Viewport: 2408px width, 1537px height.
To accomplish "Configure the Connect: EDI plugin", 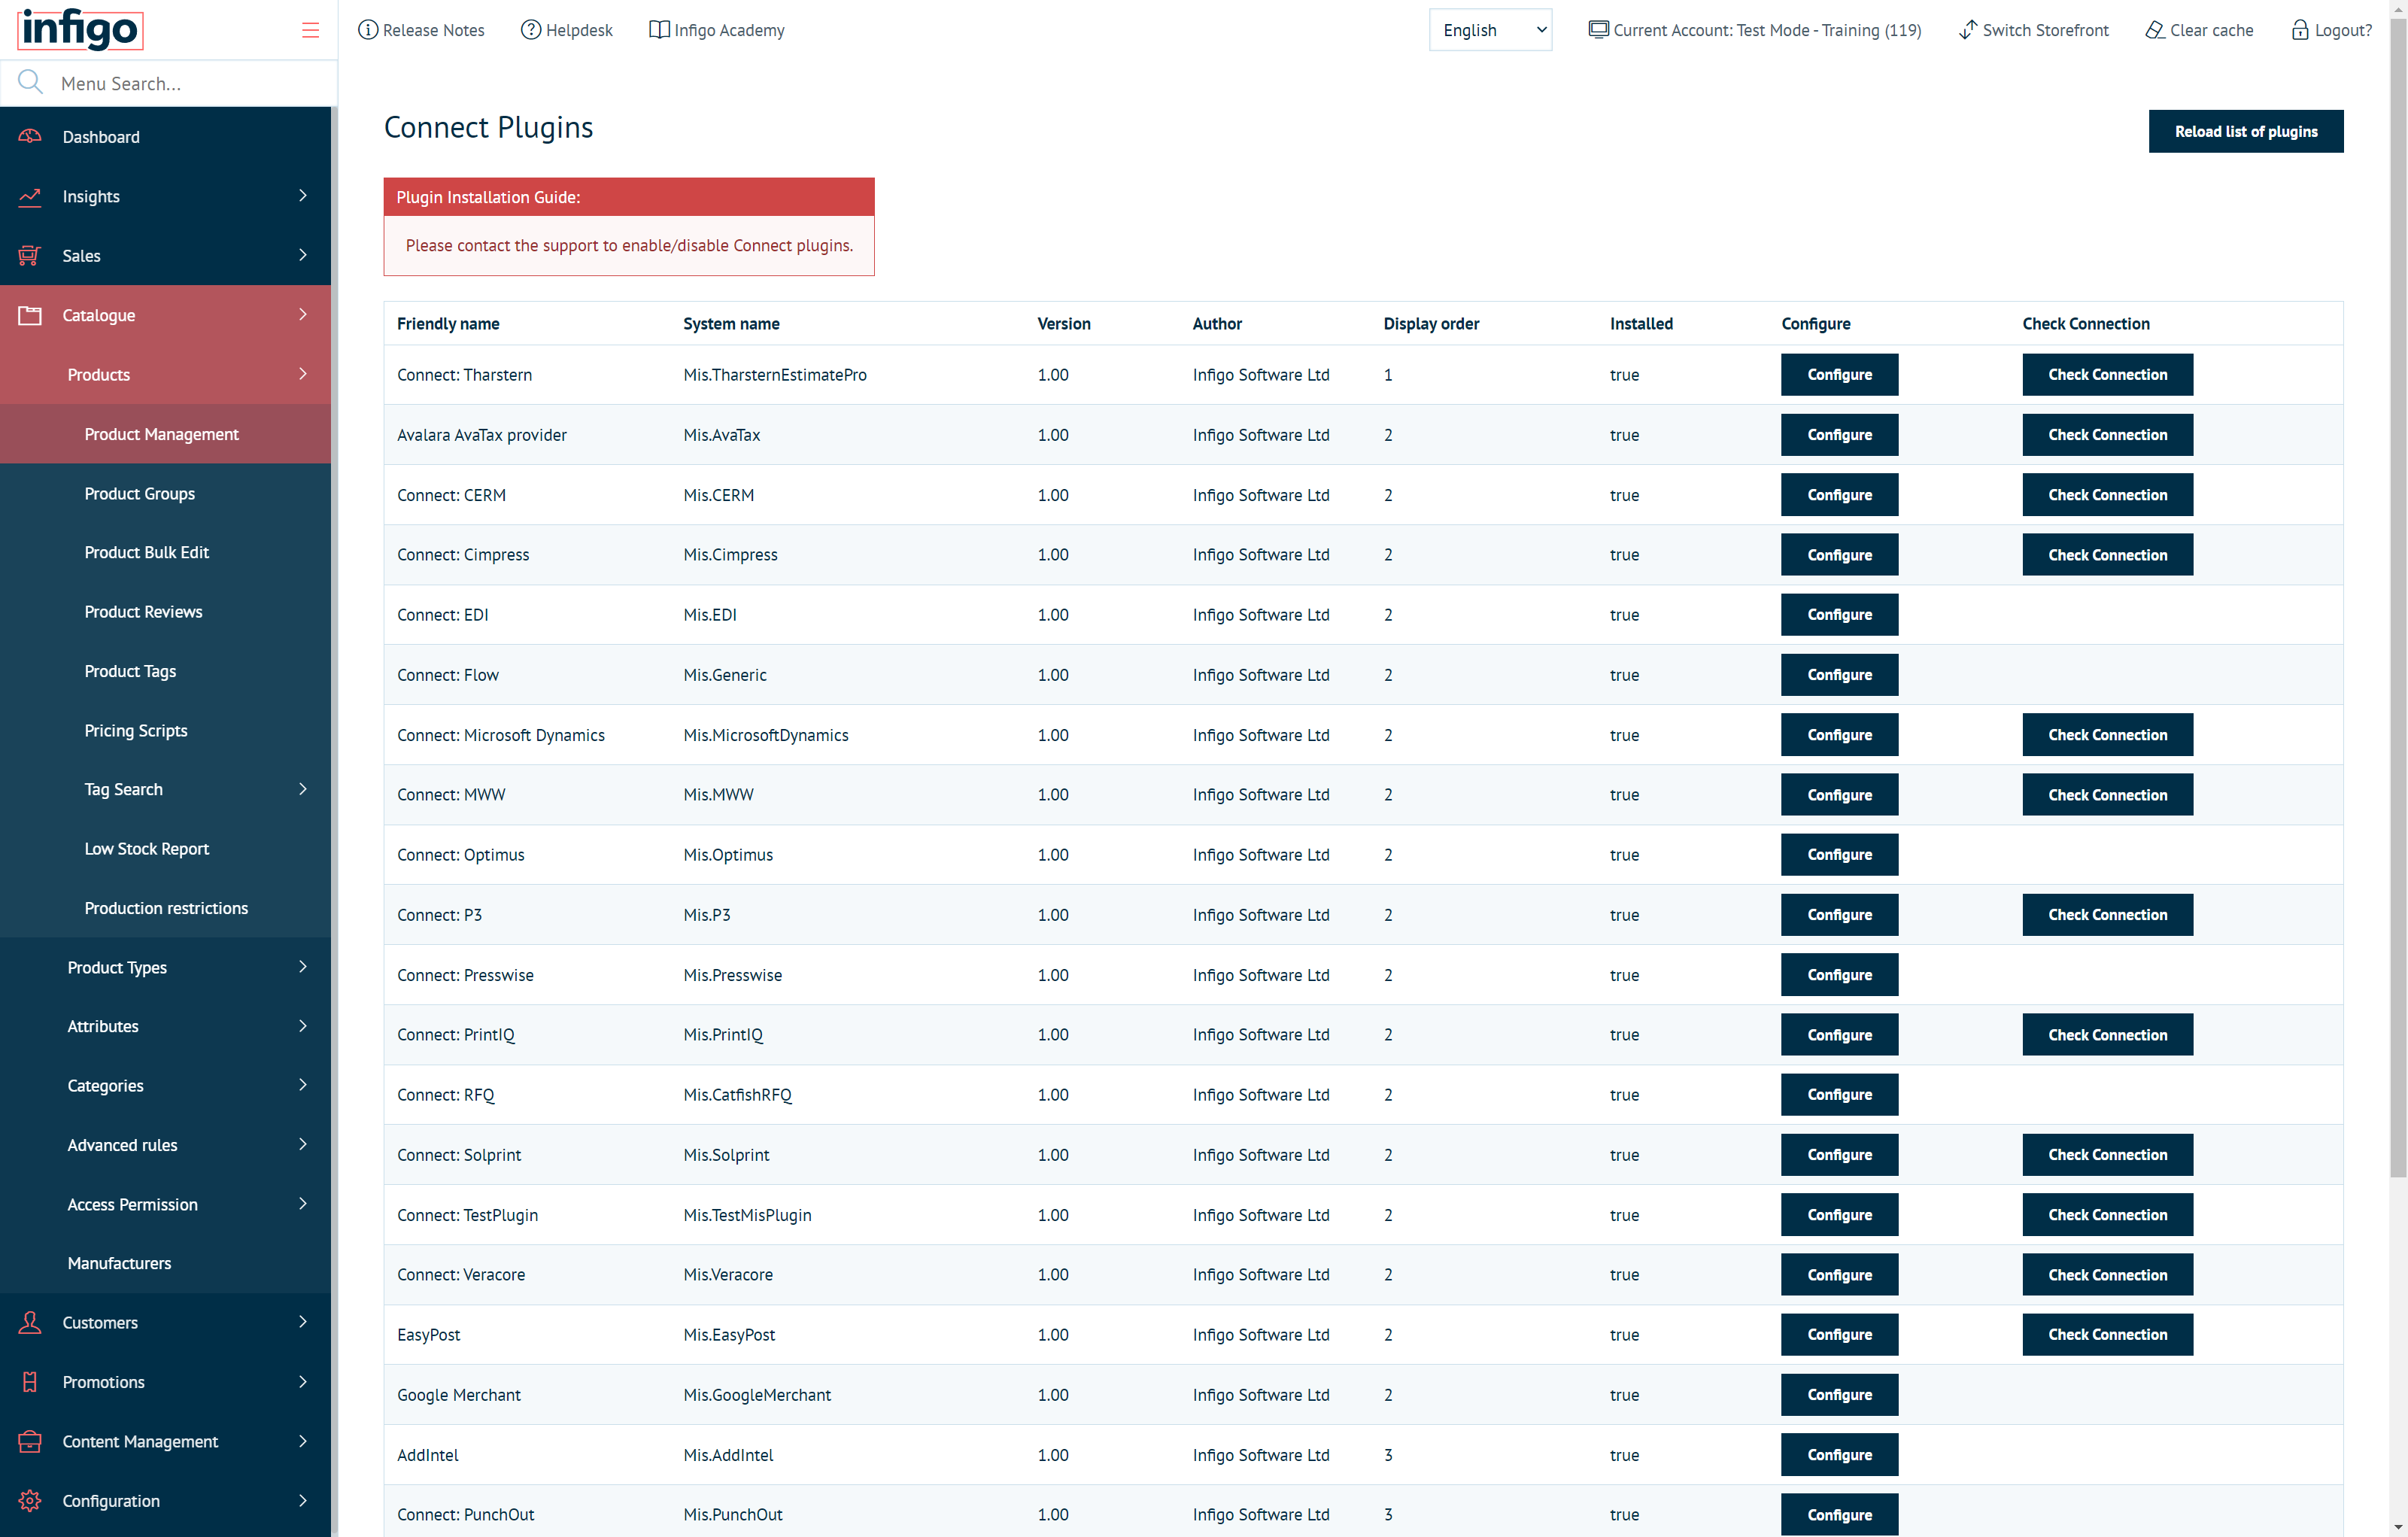I will pos(1839,614).
